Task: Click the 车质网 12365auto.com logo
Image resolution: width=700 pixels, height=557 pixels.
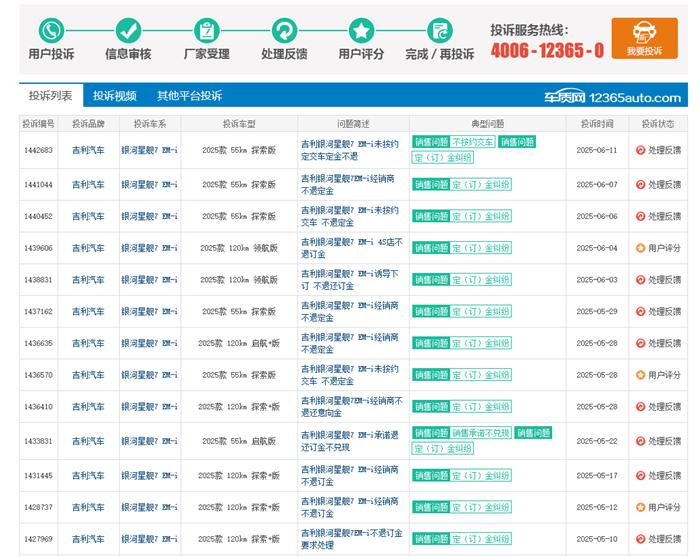Action: point(612,97)
